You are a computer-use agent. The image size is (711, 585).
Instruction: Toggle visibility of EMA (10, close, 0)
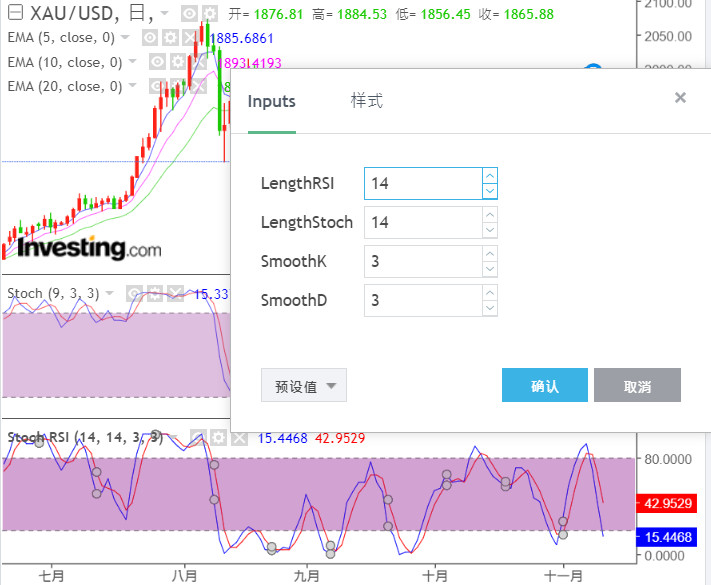[x=157, y=62]
